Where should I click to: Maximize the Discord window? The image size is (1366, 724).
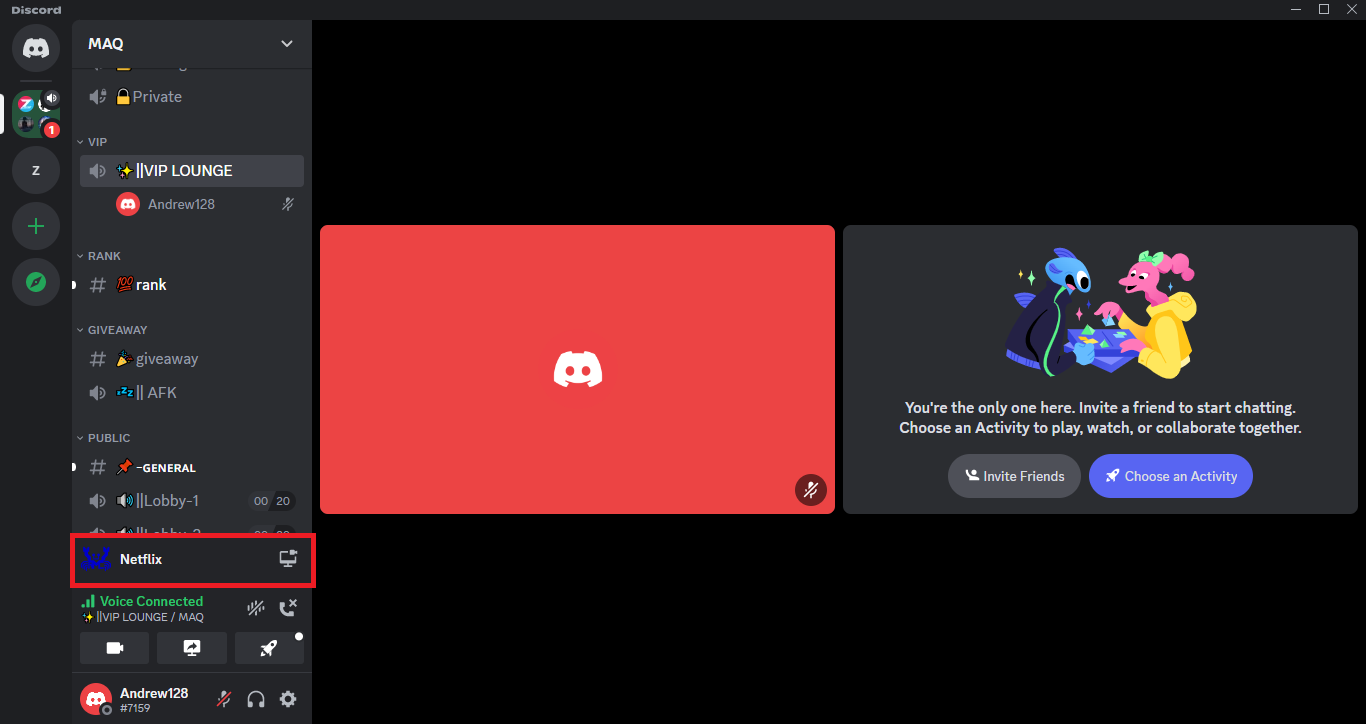point(1324,9)
